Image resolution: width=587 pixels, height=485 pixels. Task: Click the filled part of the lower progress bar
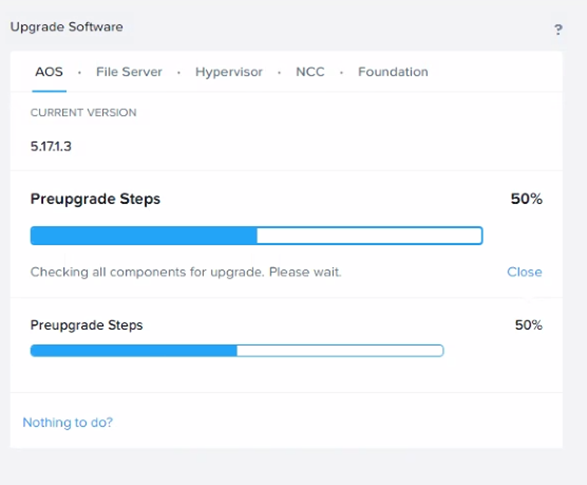coord(134,351)
